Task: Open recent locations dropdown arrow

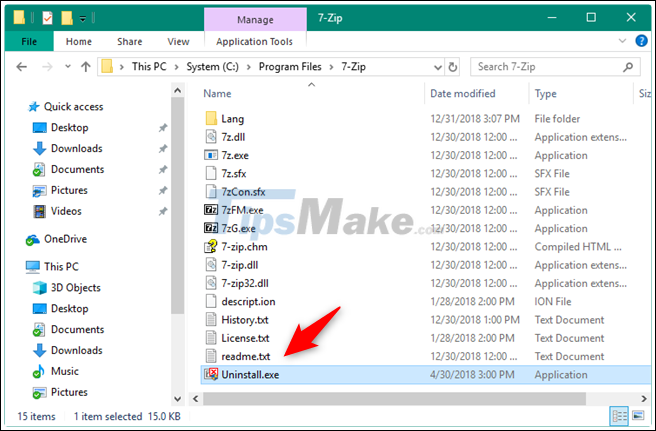Action: pos(68,67)
